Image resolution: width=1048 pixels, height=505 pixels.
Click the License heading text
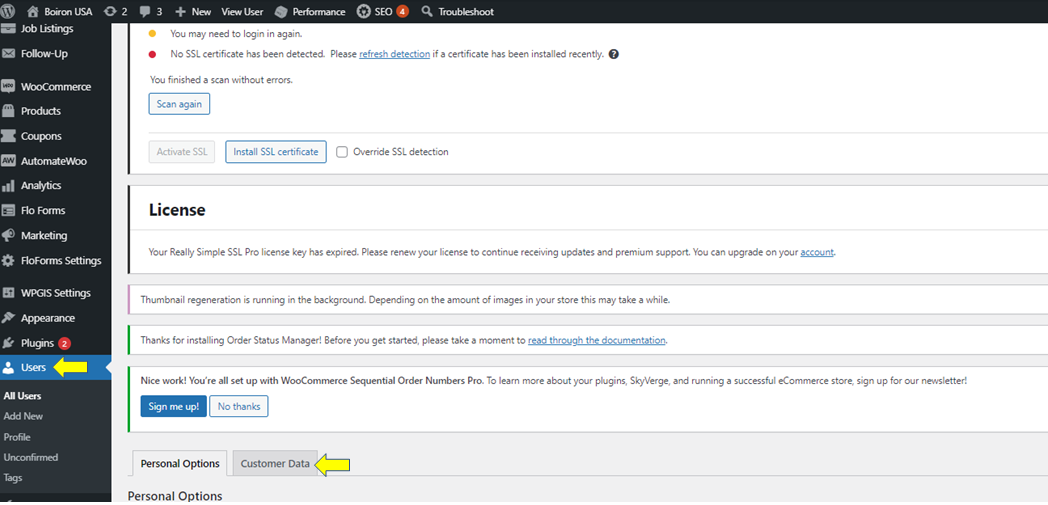point(177,210)
